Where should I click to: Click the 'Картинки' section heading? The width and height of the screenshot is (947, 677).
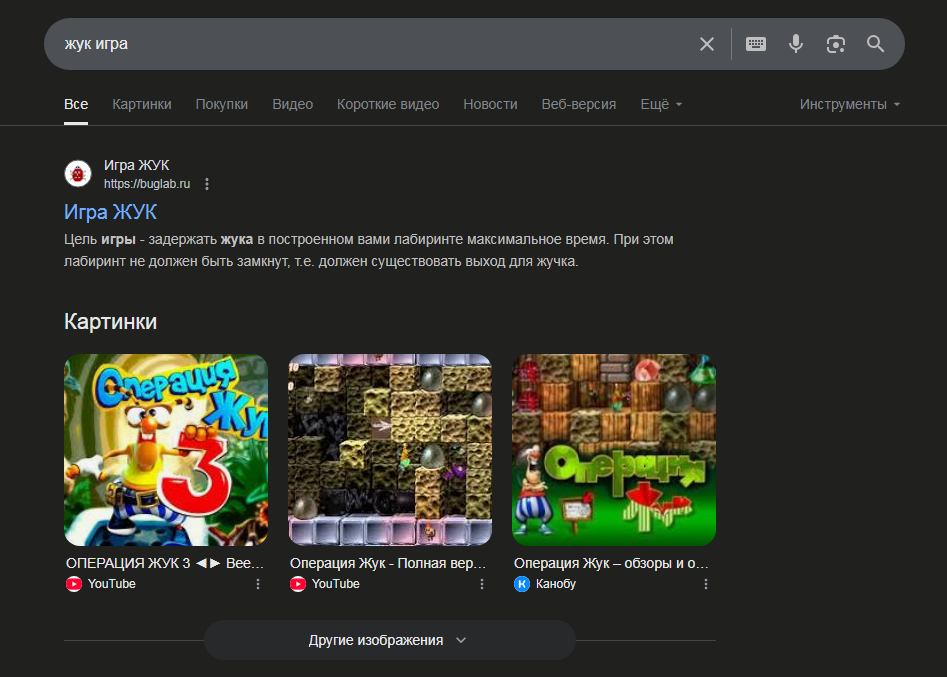(111, 322)
